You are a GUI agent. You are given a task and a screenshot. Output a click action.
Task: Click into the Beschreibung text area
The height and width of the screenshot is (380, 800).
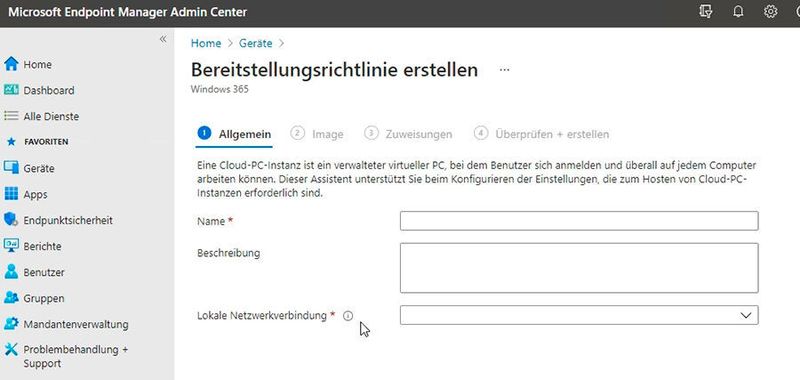click(x=579, y=268)
